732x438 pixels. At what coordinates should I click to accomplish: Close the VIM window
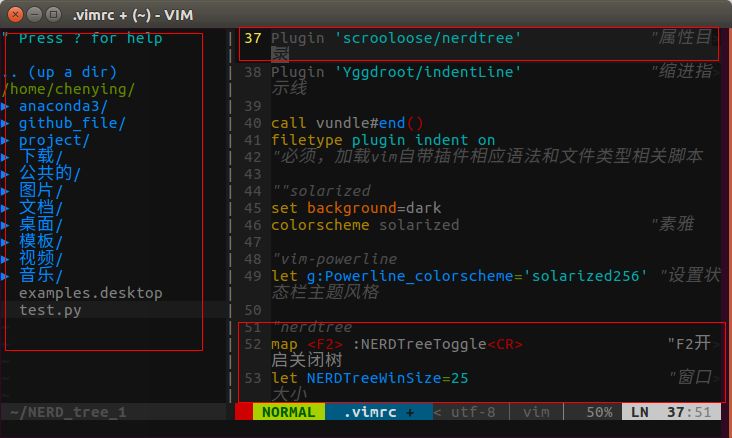15,14
